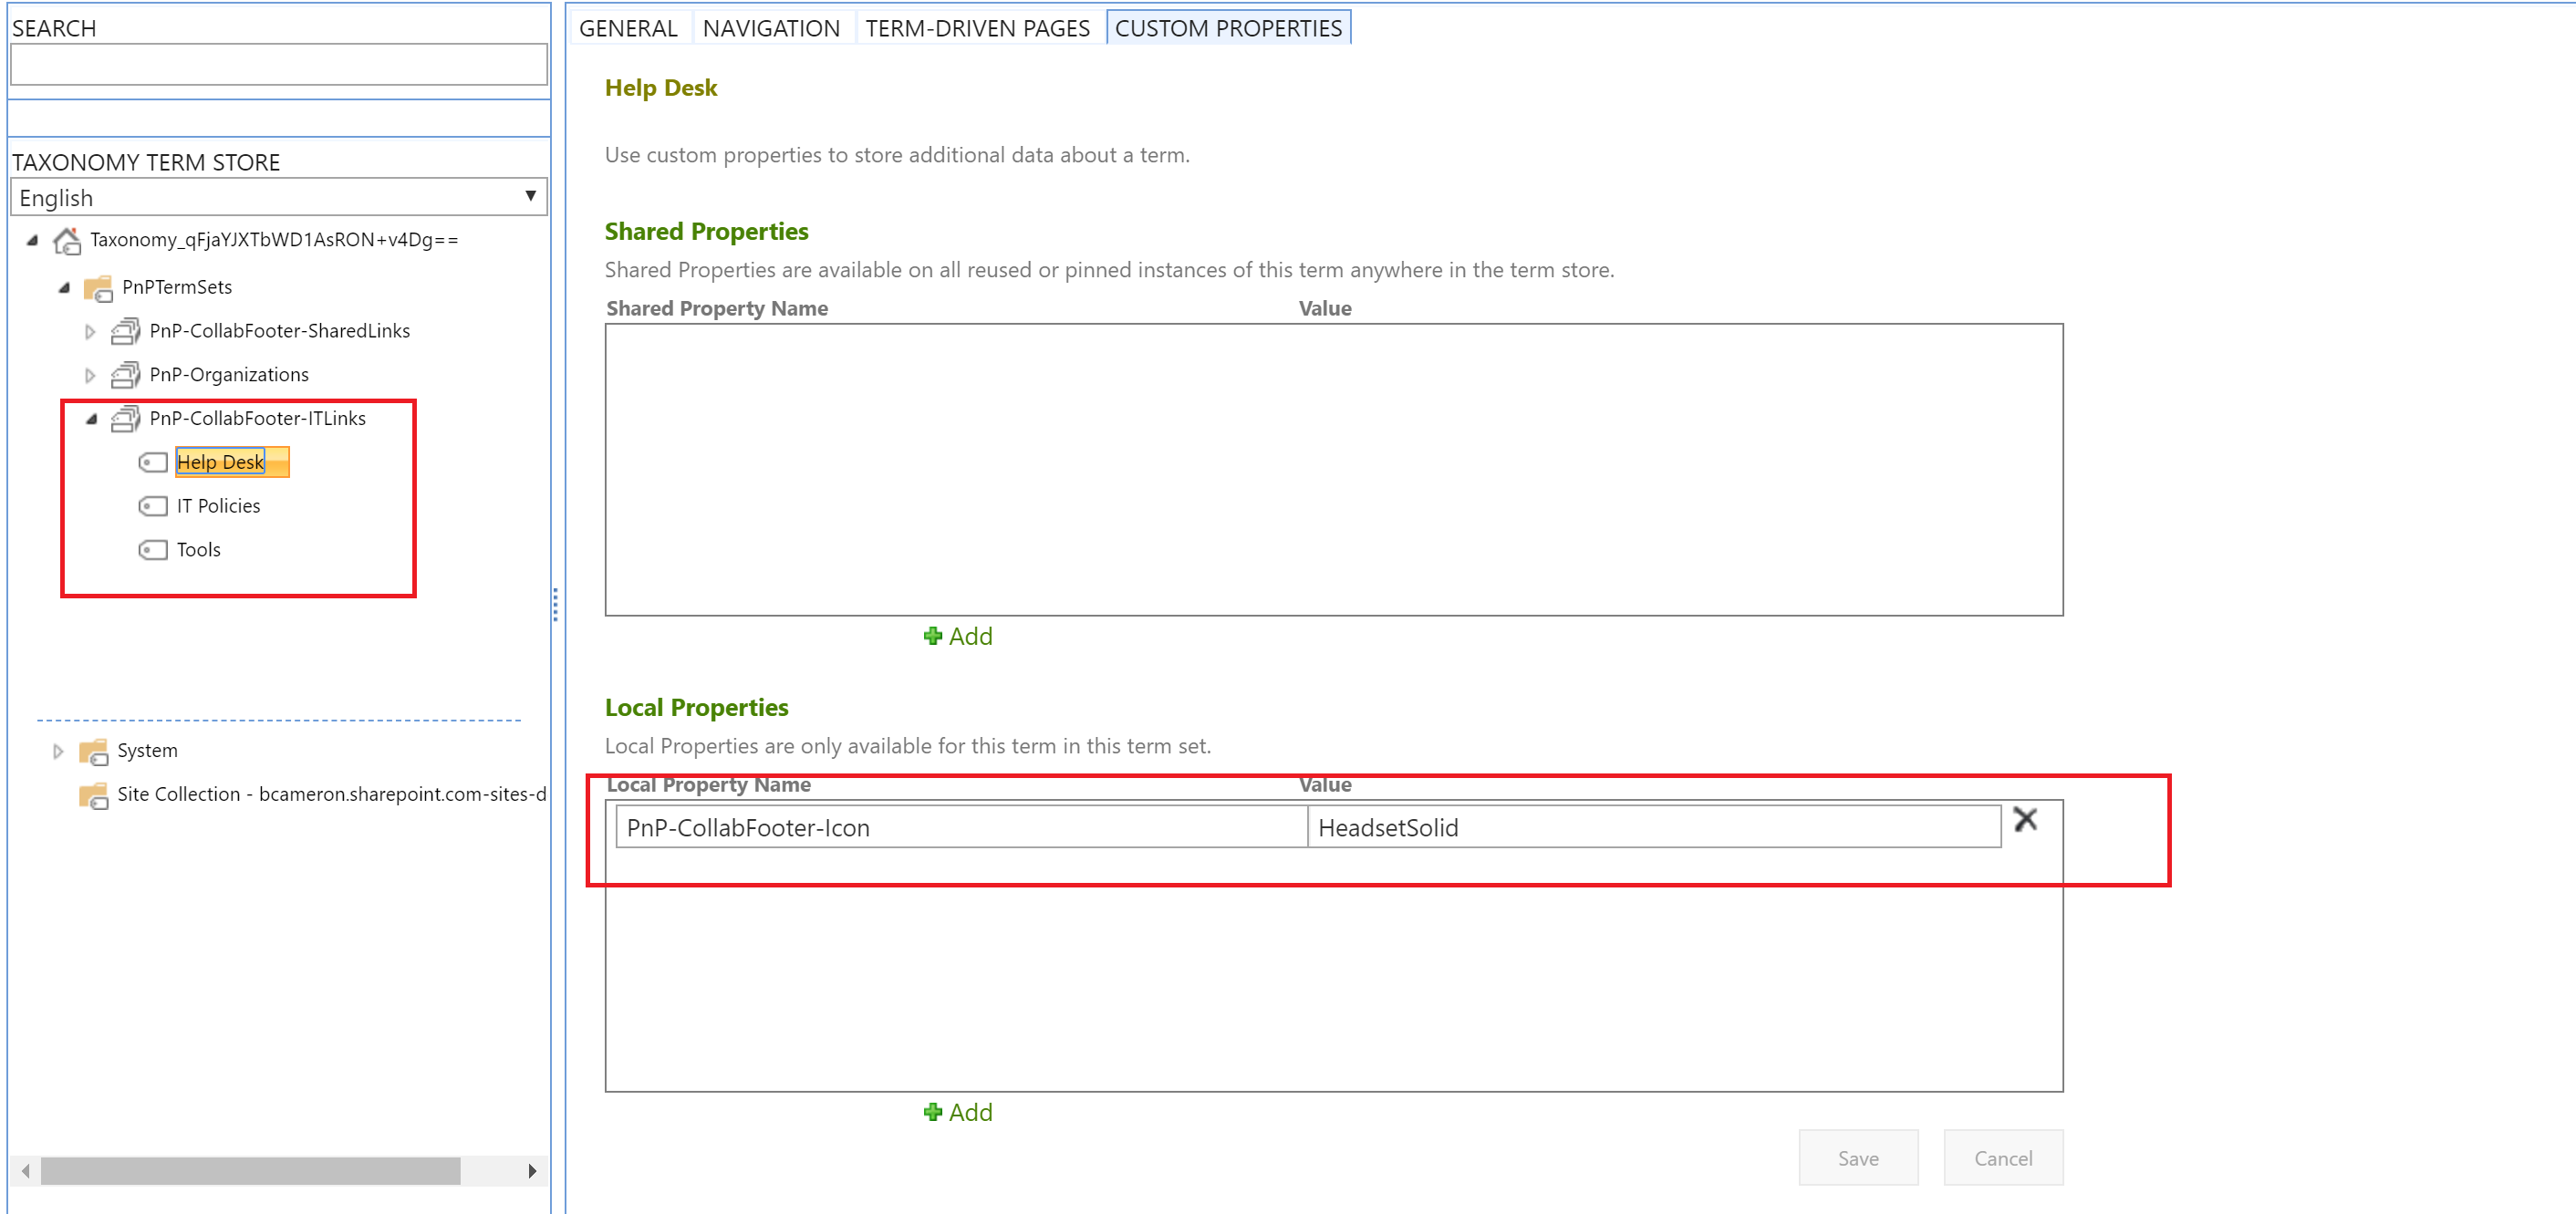
Task: Click the HeadsetSolid value field
Action: (x=1652, y=828)
